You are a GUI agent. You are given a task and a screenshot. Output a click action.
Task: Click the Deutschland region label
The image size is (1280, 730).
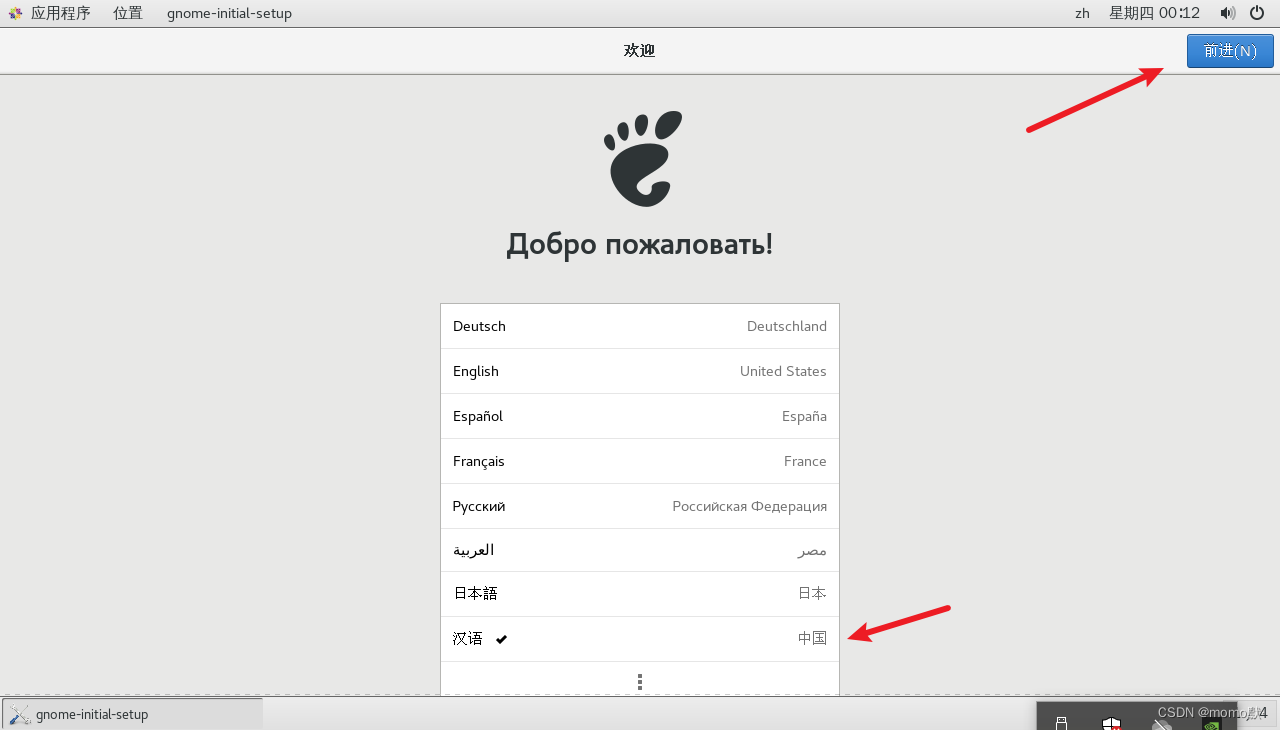[787, 326]
